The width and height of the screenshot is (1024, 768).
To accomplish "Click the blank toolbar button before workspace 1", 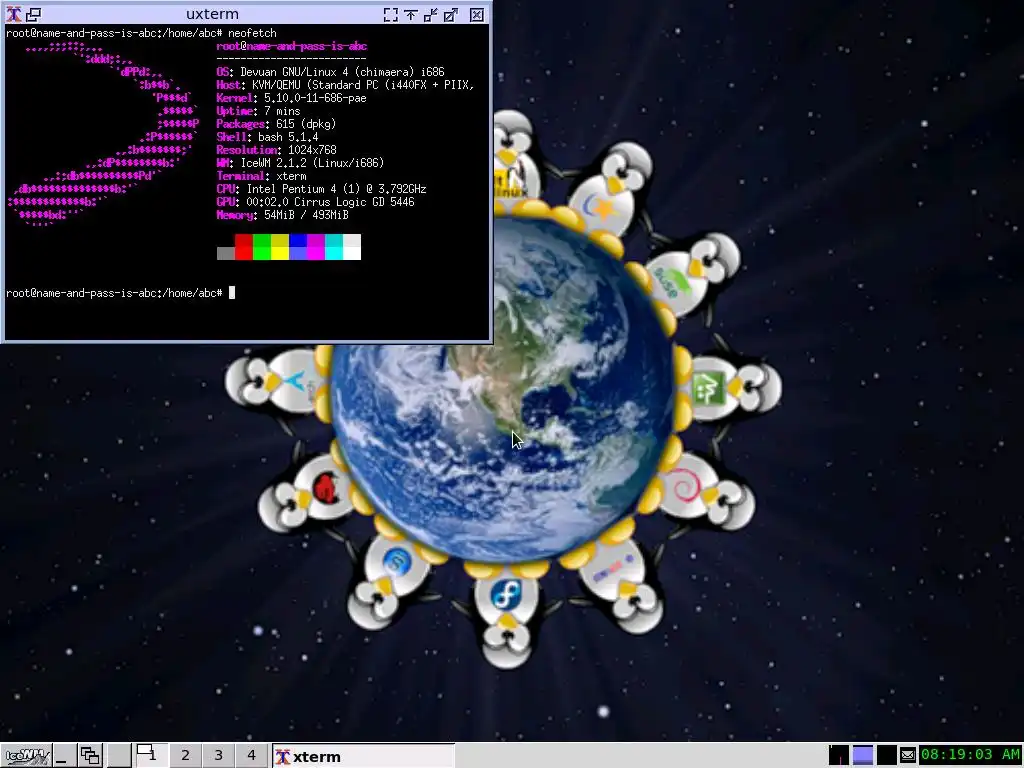I will pos(118,756).
